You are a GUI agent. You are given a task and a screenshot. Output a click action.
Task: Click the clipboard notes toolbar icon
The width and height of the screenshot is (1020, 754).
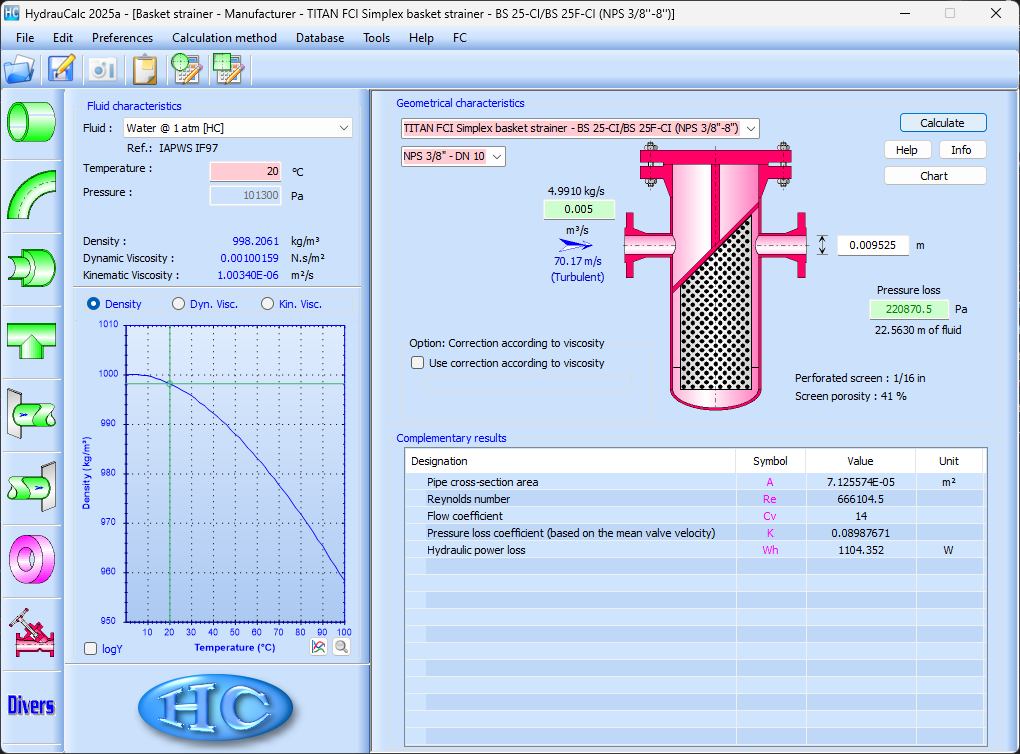coord(145,69)
